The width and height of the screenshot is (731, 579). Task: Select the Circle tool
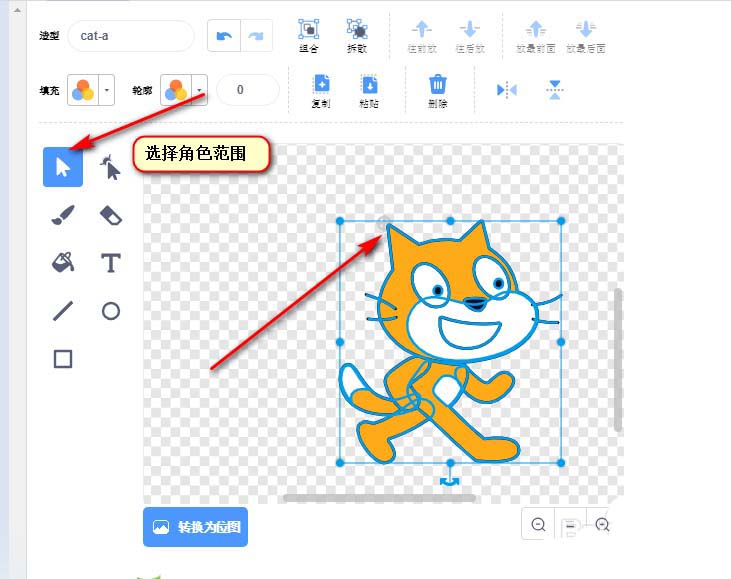[111, 311]
